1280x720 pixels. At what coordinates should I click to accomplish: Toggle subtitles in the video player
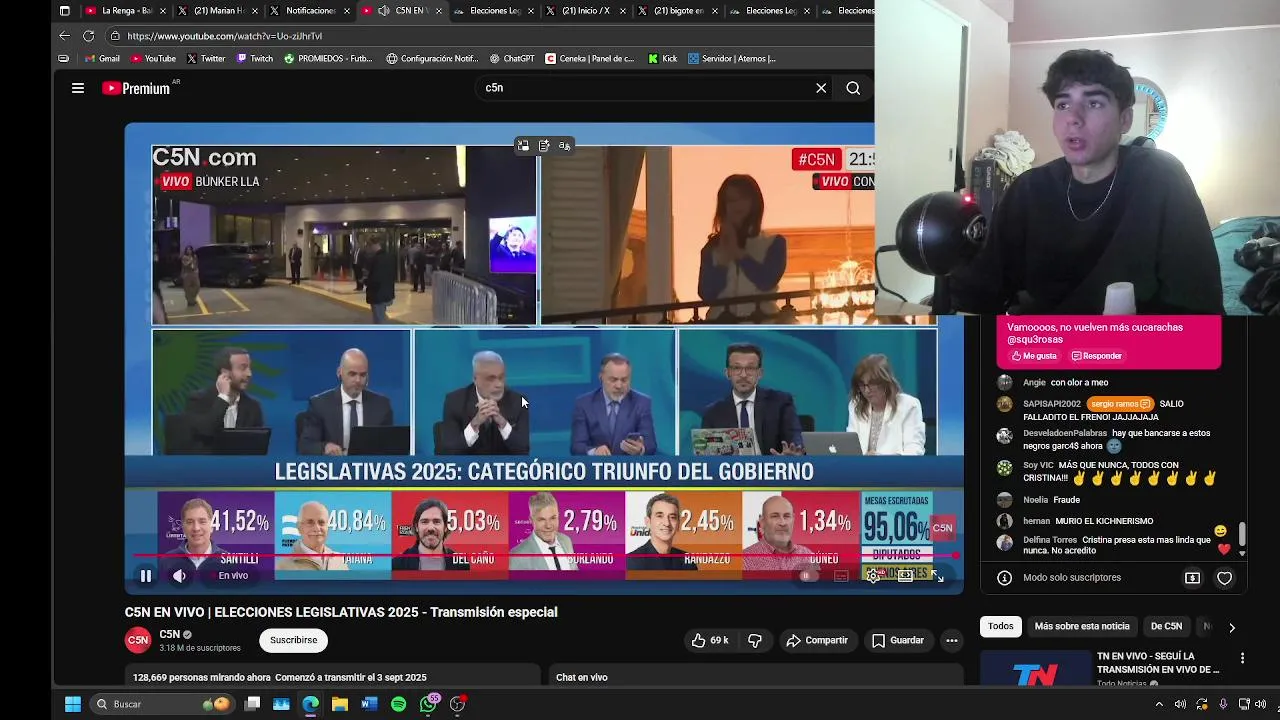coord(841,576)
